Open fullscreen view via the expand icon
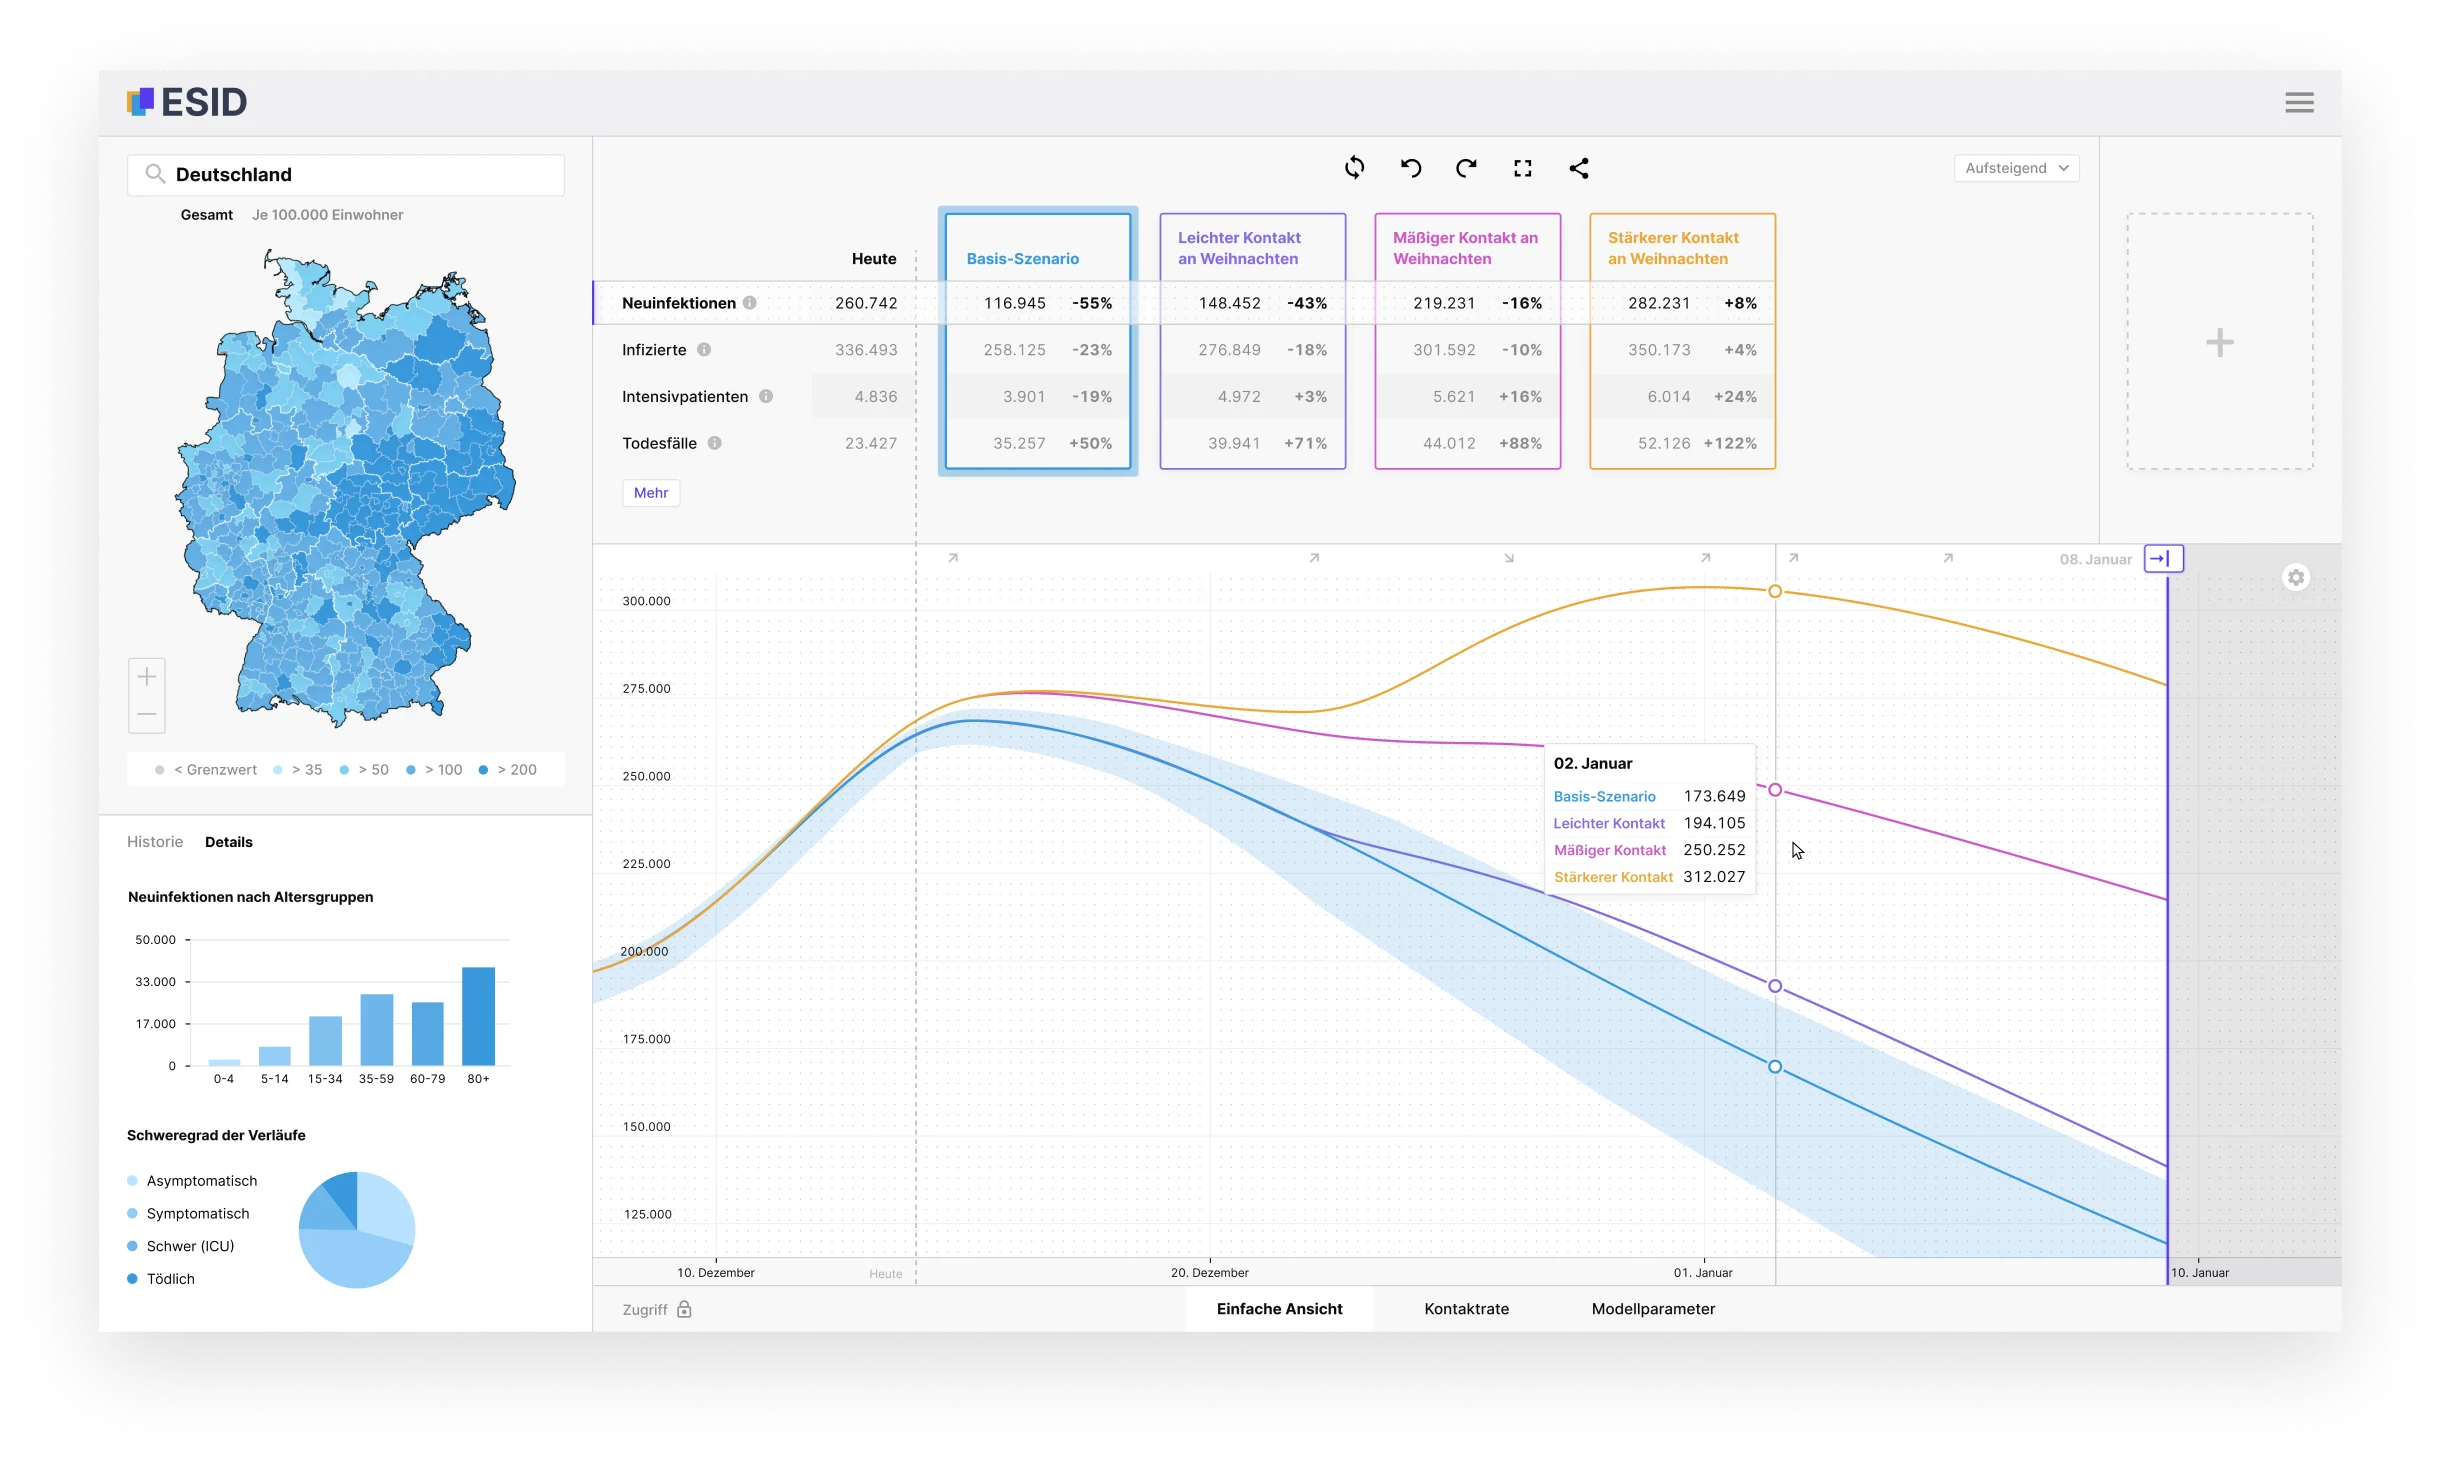The width and height of the screenshot is (2442, 1460). click(x=1523, y=167)
